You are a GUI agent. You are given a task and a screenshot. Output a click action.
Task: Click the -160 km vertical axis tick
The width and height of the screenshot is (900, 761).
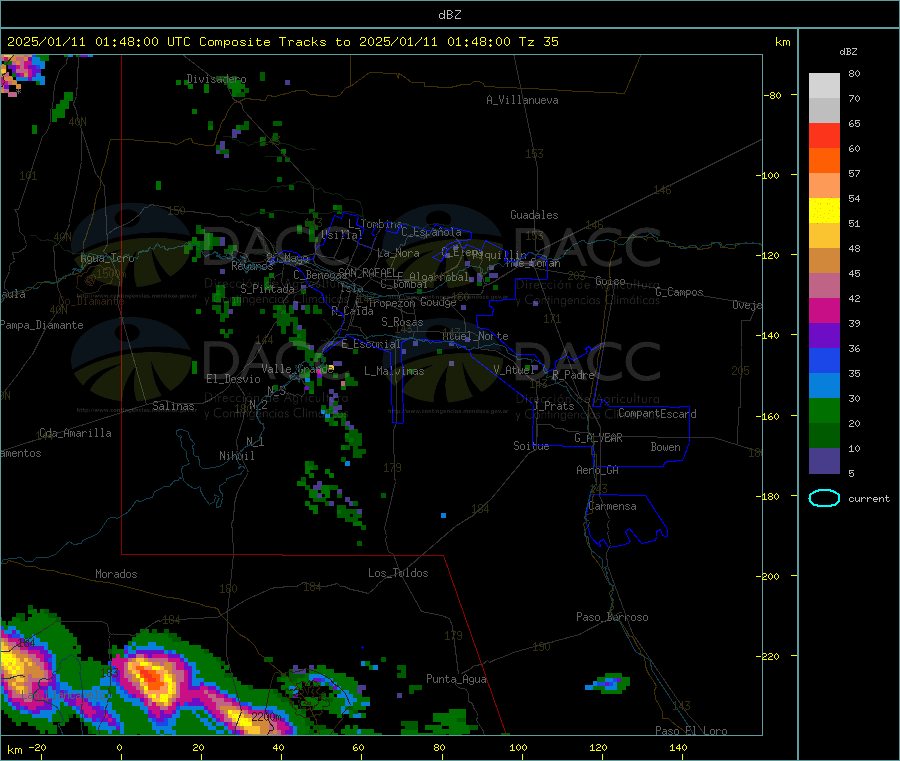(x=769, y=416)
